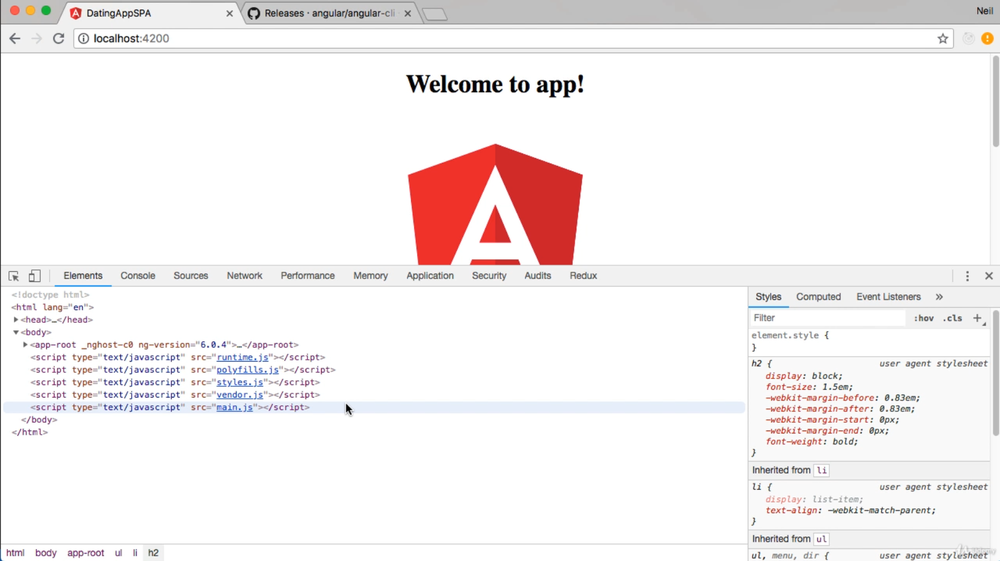The image size is (1000, 561).
Task: Switch to the DatingAppSPA tab
Action: coord(152,13)
